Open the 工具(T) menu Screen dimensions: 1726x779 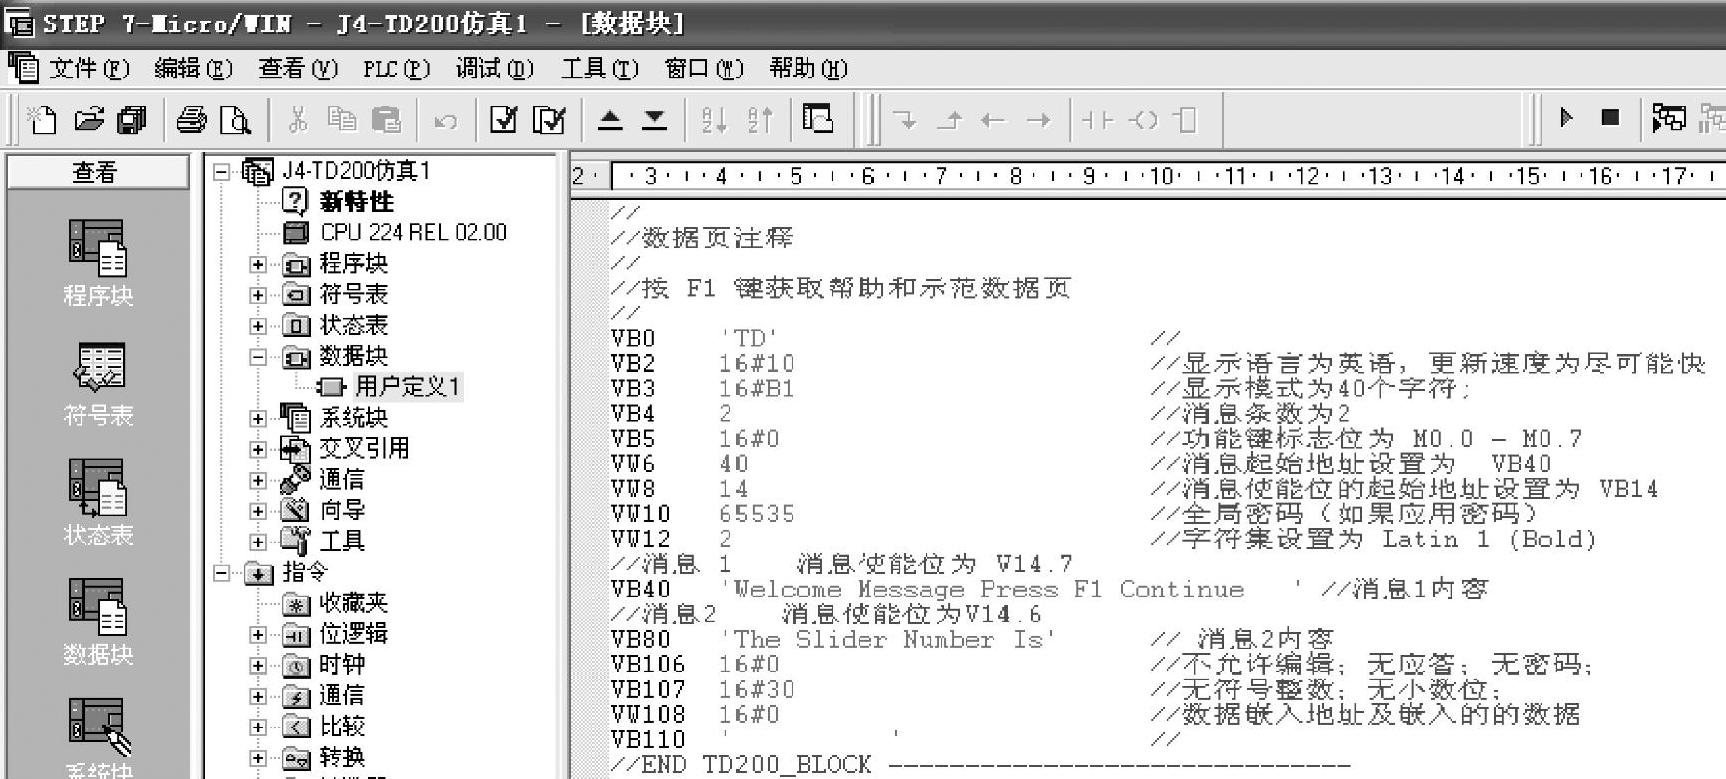[599, 68]
